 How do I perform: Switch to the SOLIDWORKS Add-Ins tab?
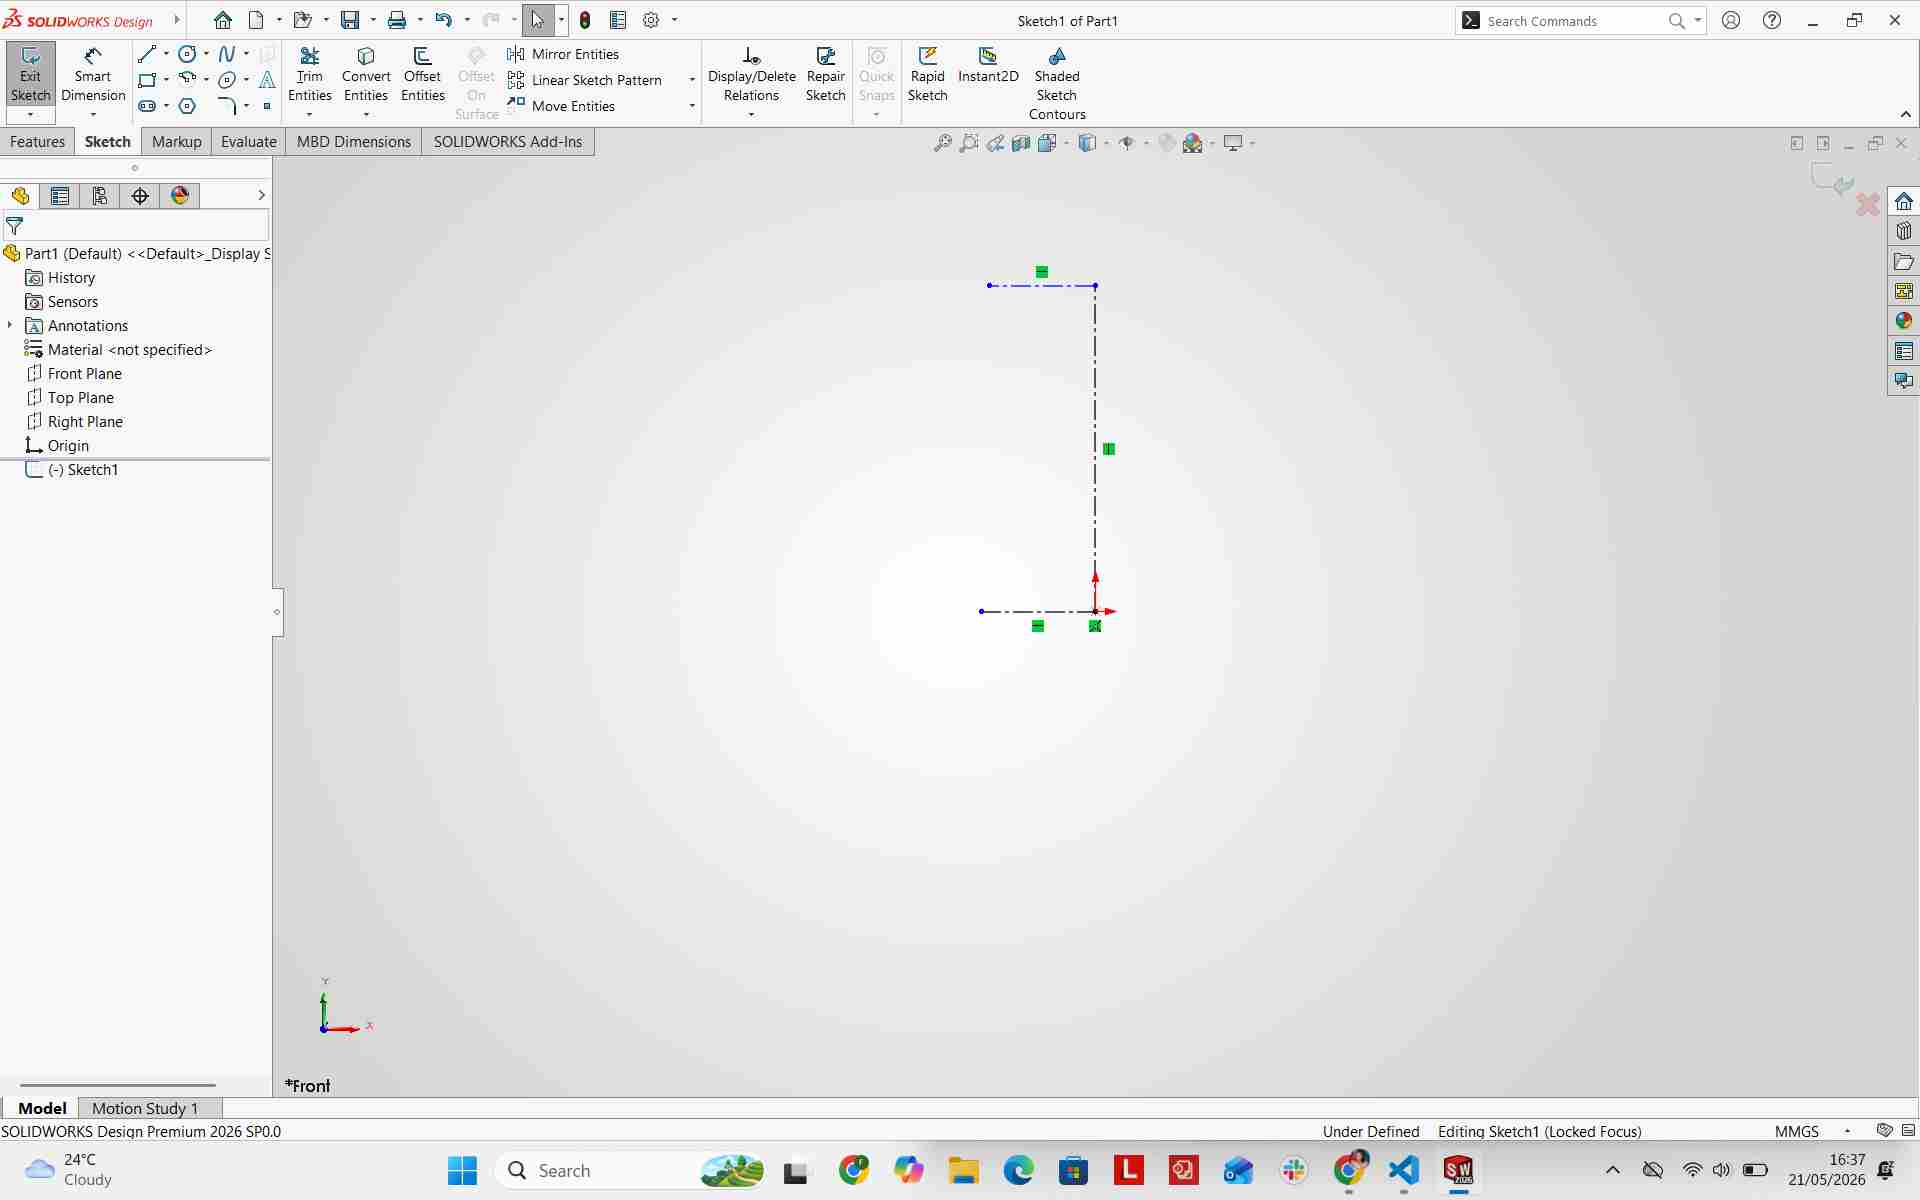pos(508,142)
